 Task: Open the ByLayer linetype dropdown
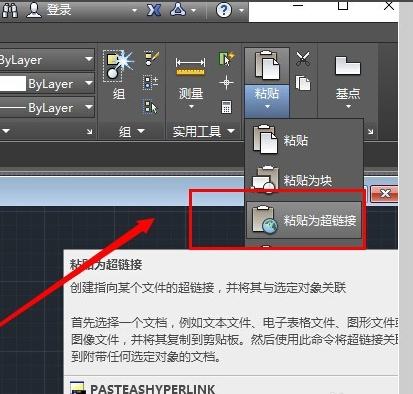click(x=47, y=107)
